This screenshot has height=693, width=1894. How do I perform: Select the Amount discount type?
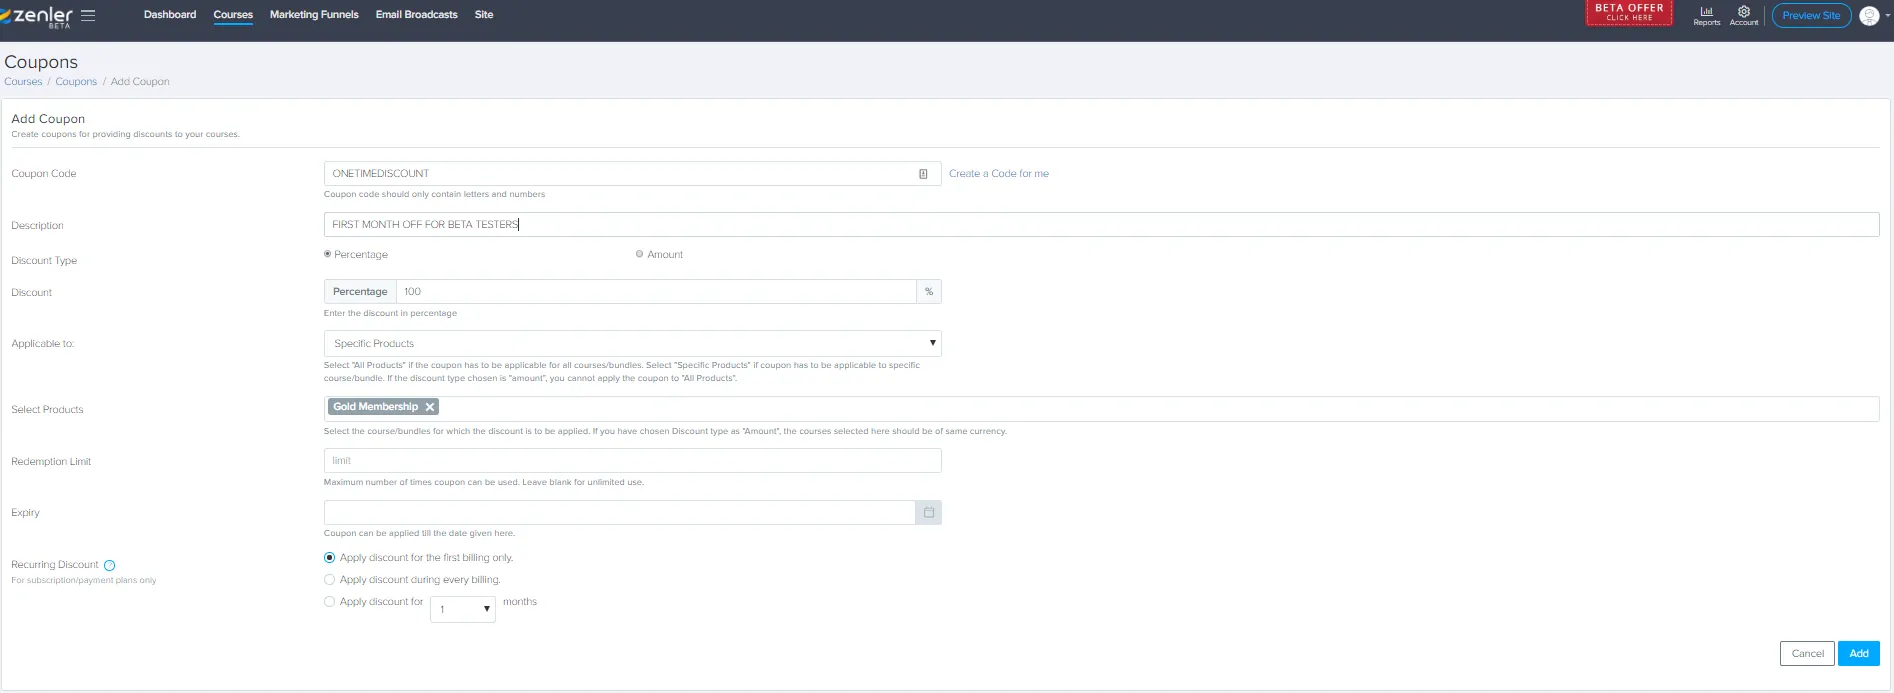pyautogui.click(x=640, y=254)
